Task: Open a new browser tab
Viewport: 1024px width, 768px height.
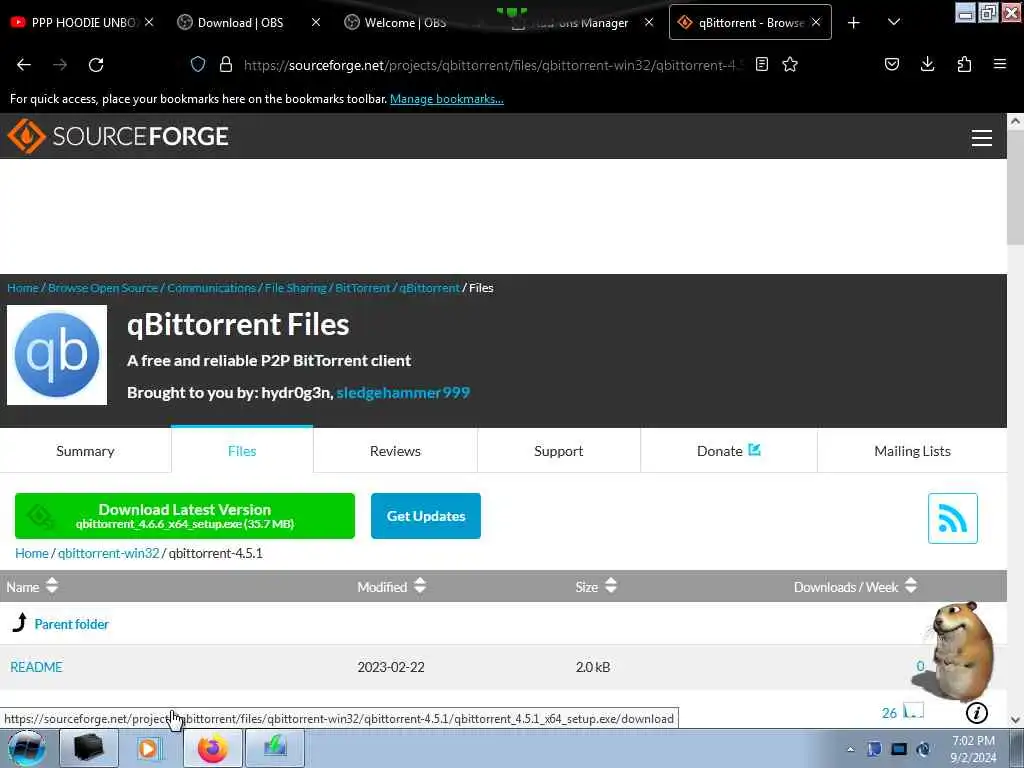Action: [854, 22]
